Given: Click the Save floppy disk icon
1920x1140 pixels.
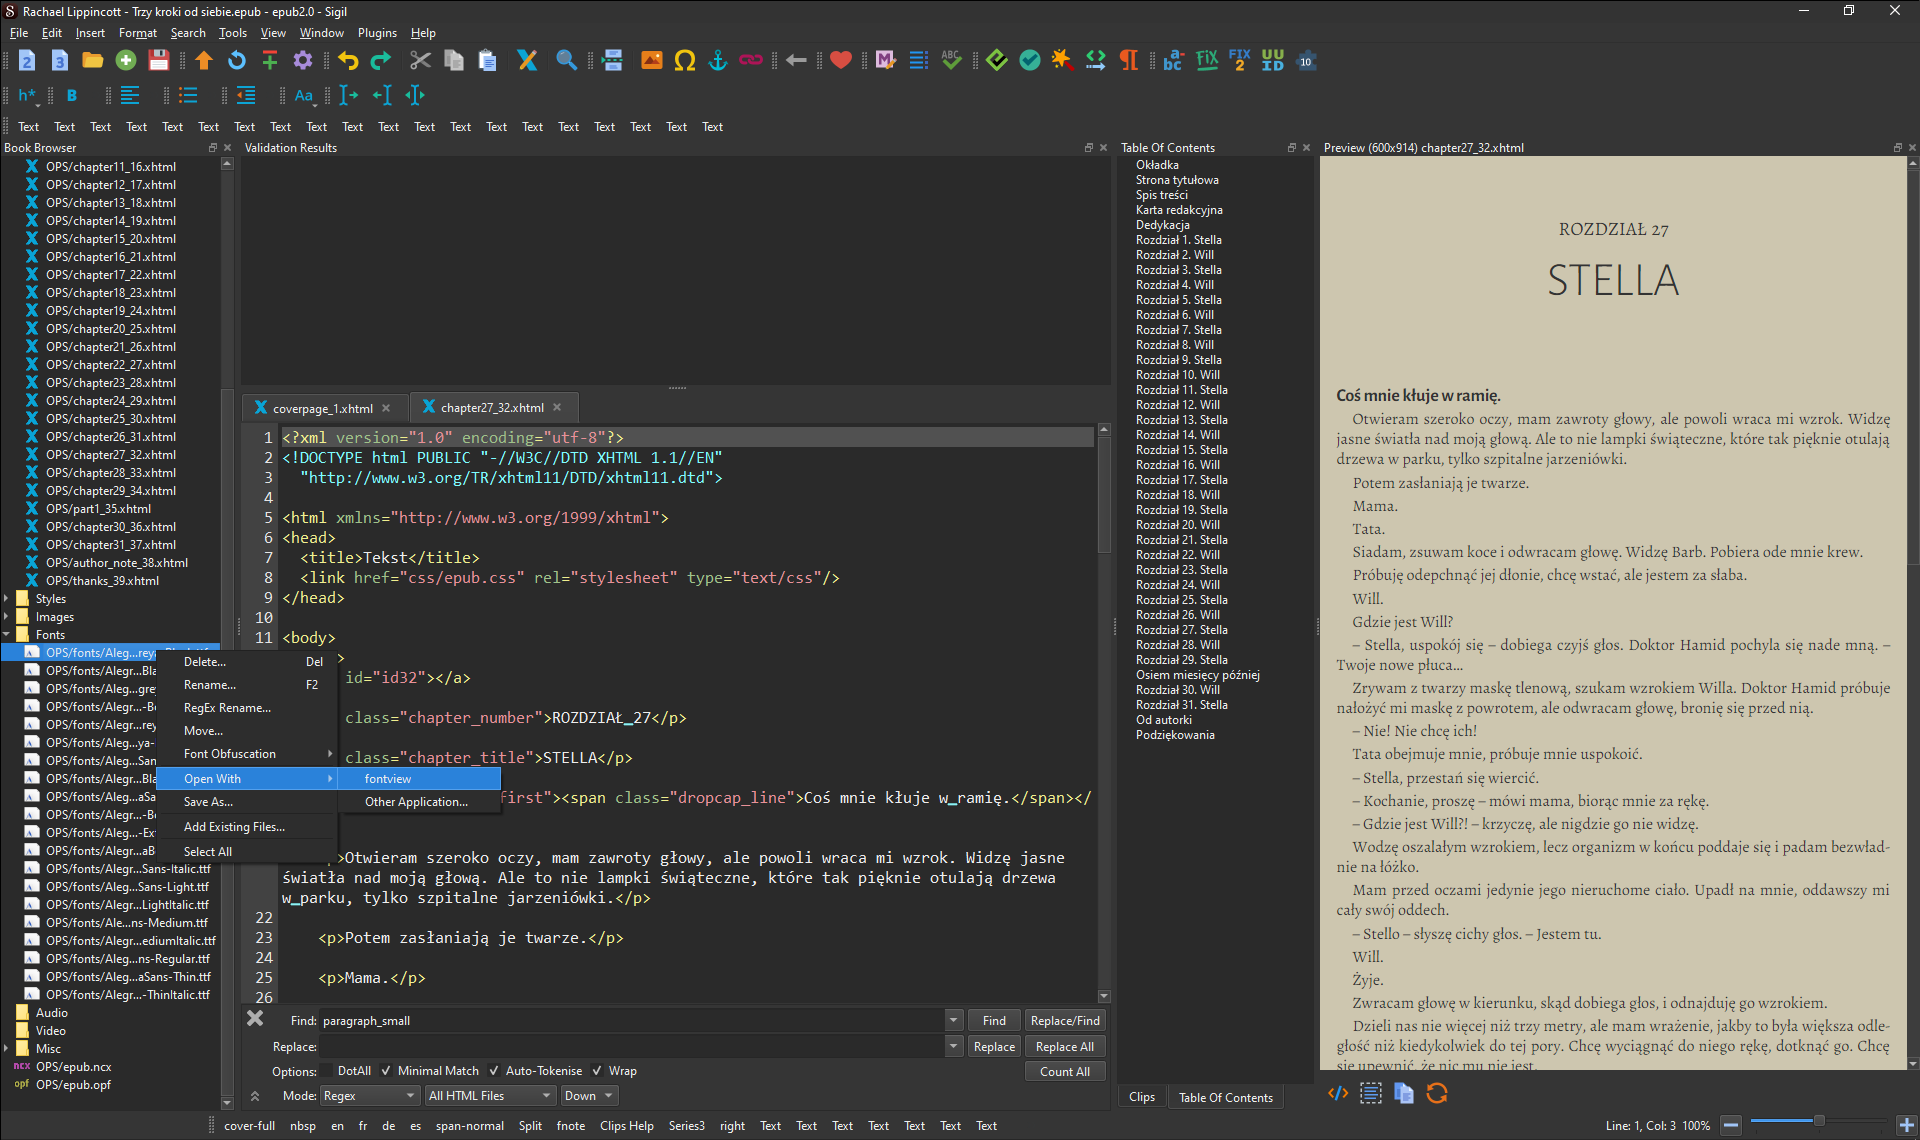Looking at the screenshot, I should (x=159, y=61).
